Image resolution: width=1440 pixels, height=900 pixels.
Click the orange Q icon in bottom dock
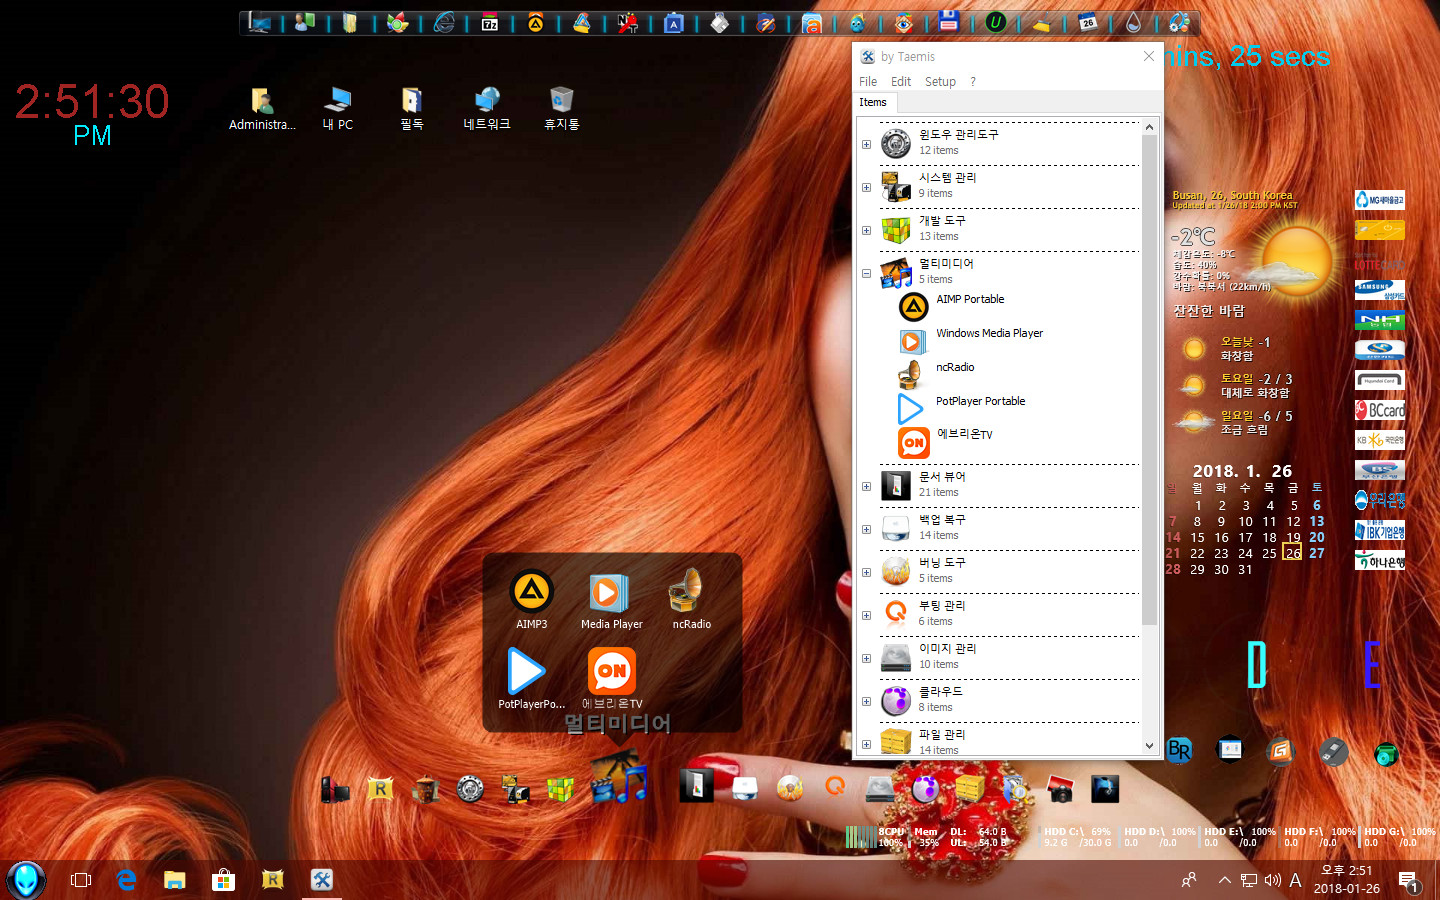[835, 788]
